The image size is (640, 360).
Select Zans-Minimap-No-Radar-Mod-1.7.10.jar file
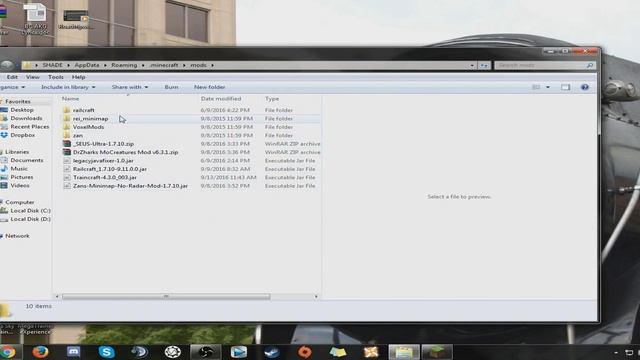(130, 186)
